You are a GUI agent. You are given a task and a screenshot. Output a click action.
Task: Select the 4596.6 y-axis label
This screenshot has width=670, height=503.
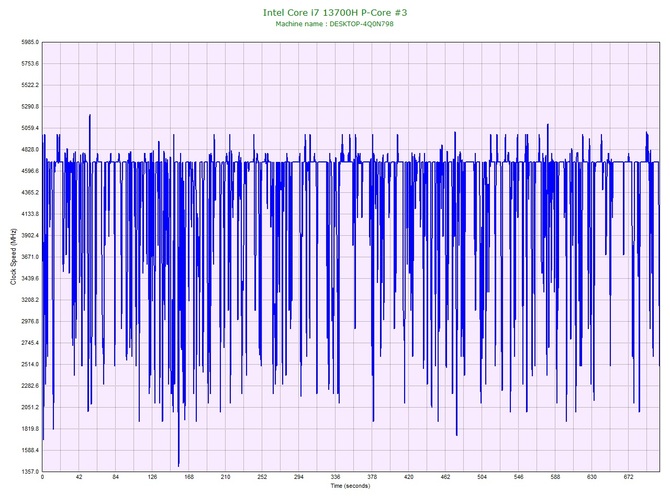pos(30,171)
